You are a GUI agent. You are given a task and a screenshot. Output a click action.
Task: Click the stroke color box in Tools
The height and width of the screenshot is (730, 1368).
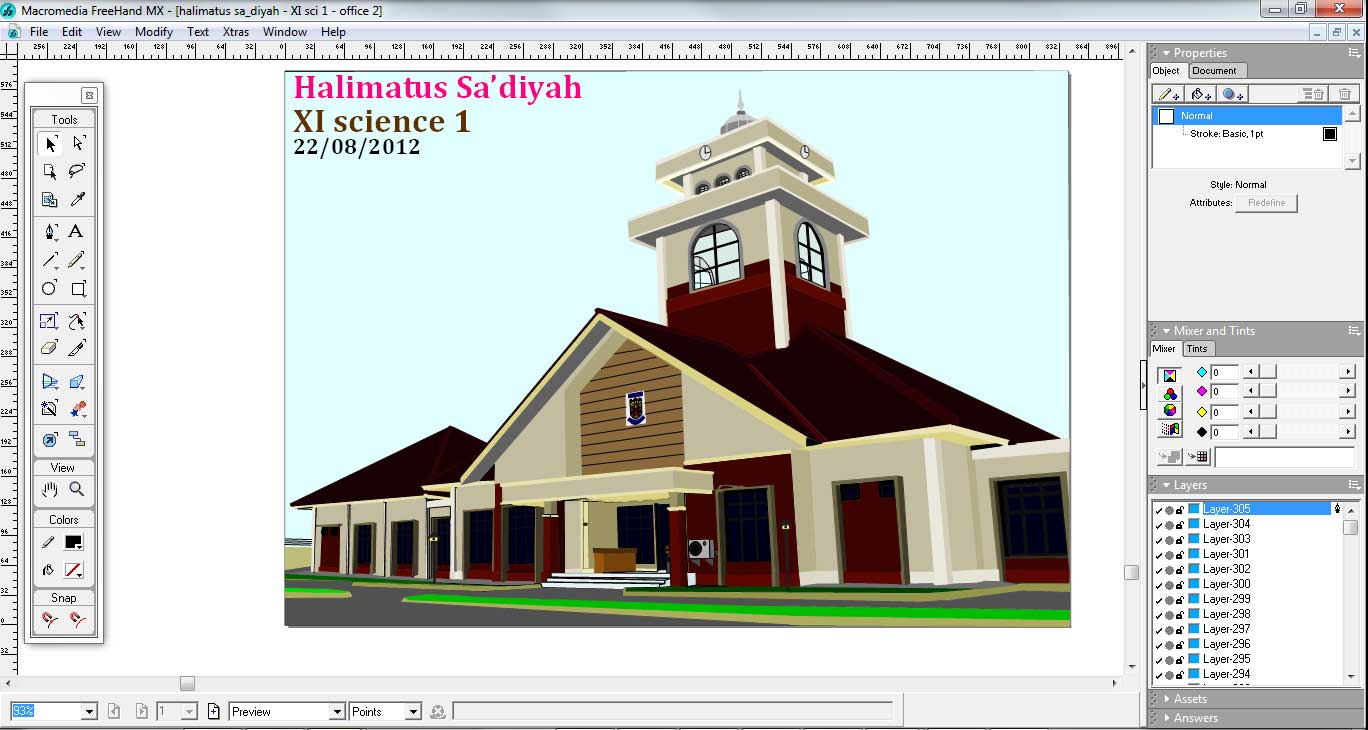[x=73, y=542]
